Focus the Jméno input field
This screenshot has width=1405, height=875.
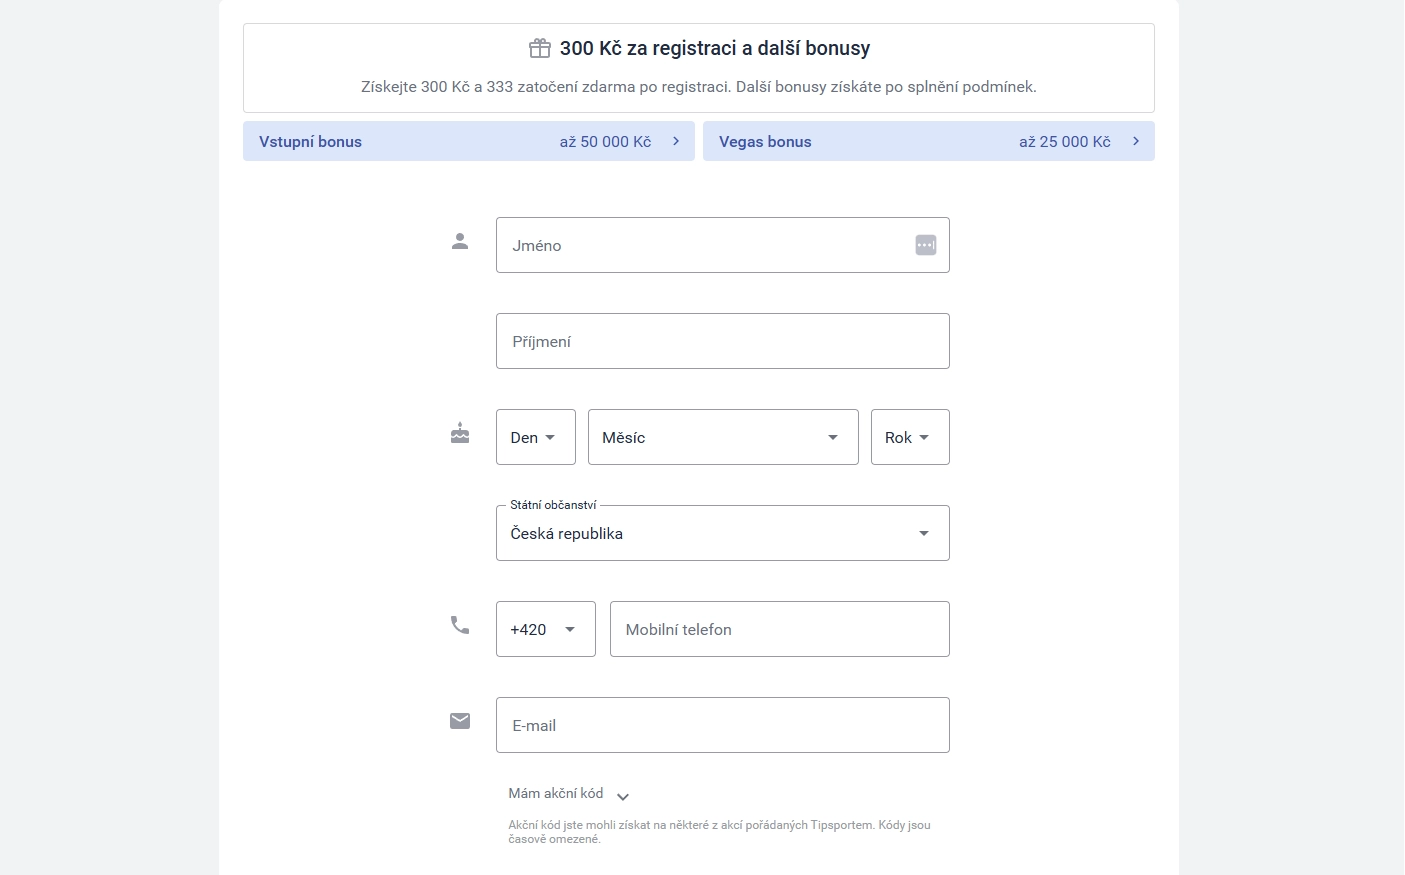click(700, 245)
